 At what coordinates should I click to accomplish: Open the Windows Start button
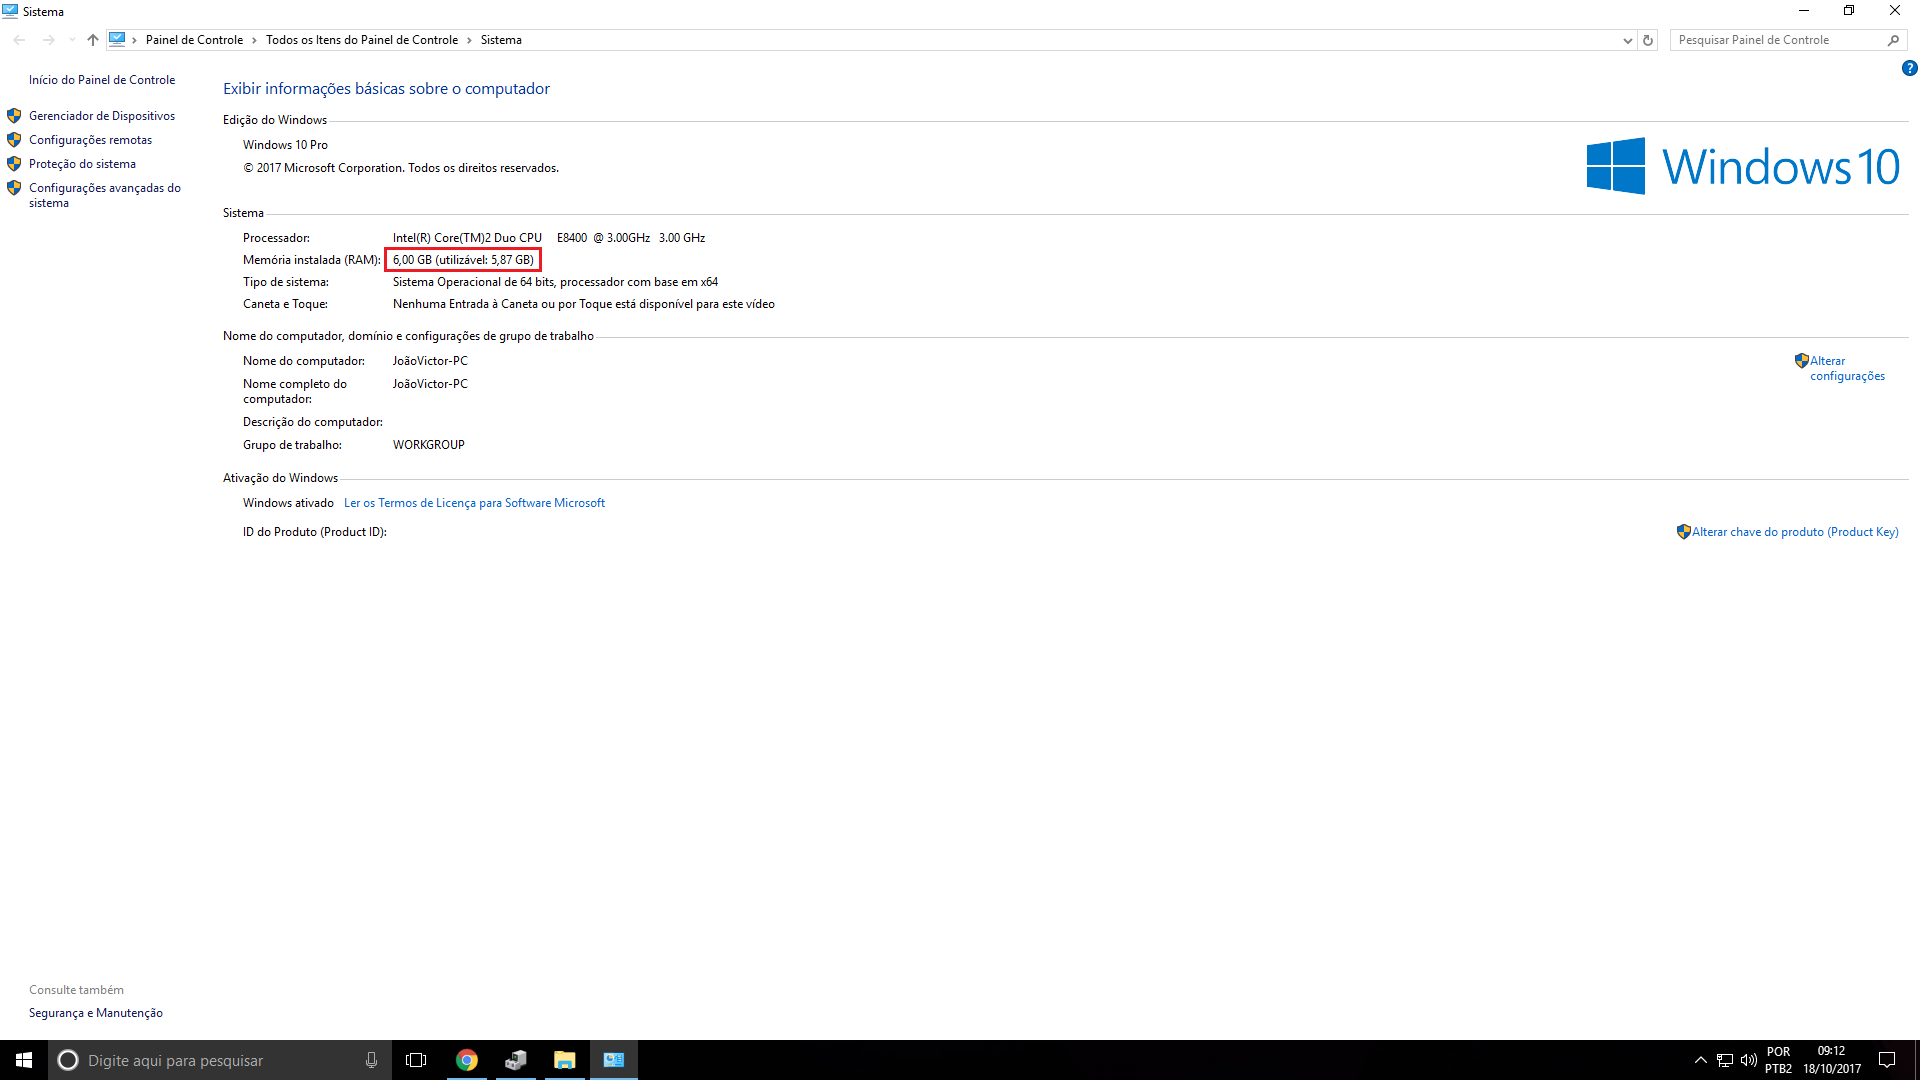[x=24, y=1060]
